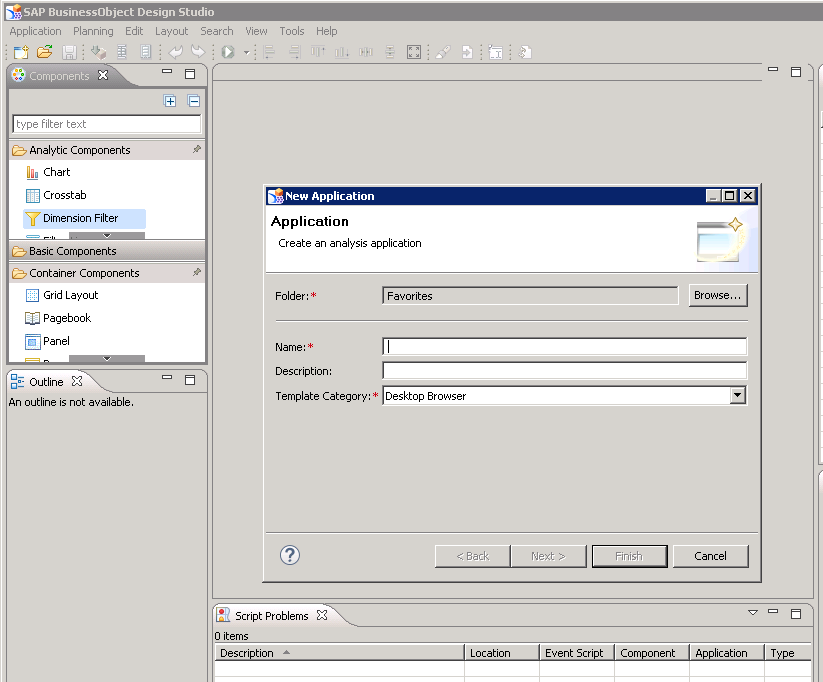Select the Chart component icon
Viewport: 823px width, 682px height.
(32, 172)
